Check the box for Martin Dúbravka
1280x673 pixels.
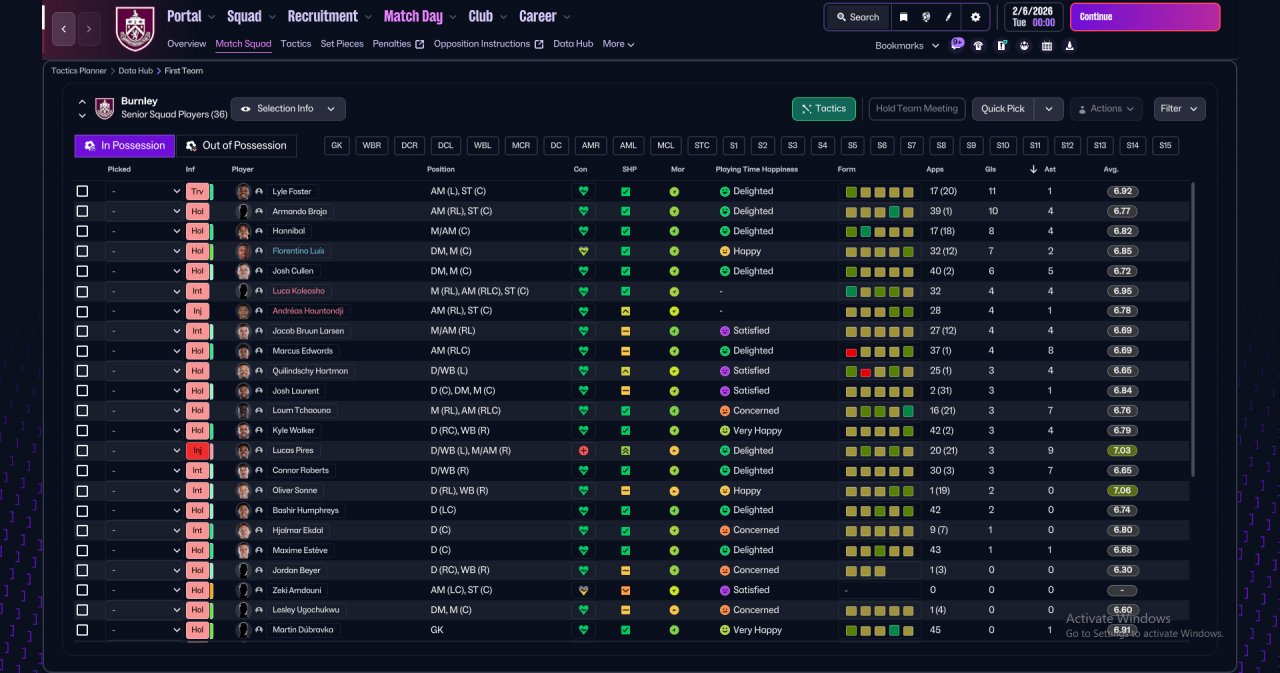[x=82, y=630]
